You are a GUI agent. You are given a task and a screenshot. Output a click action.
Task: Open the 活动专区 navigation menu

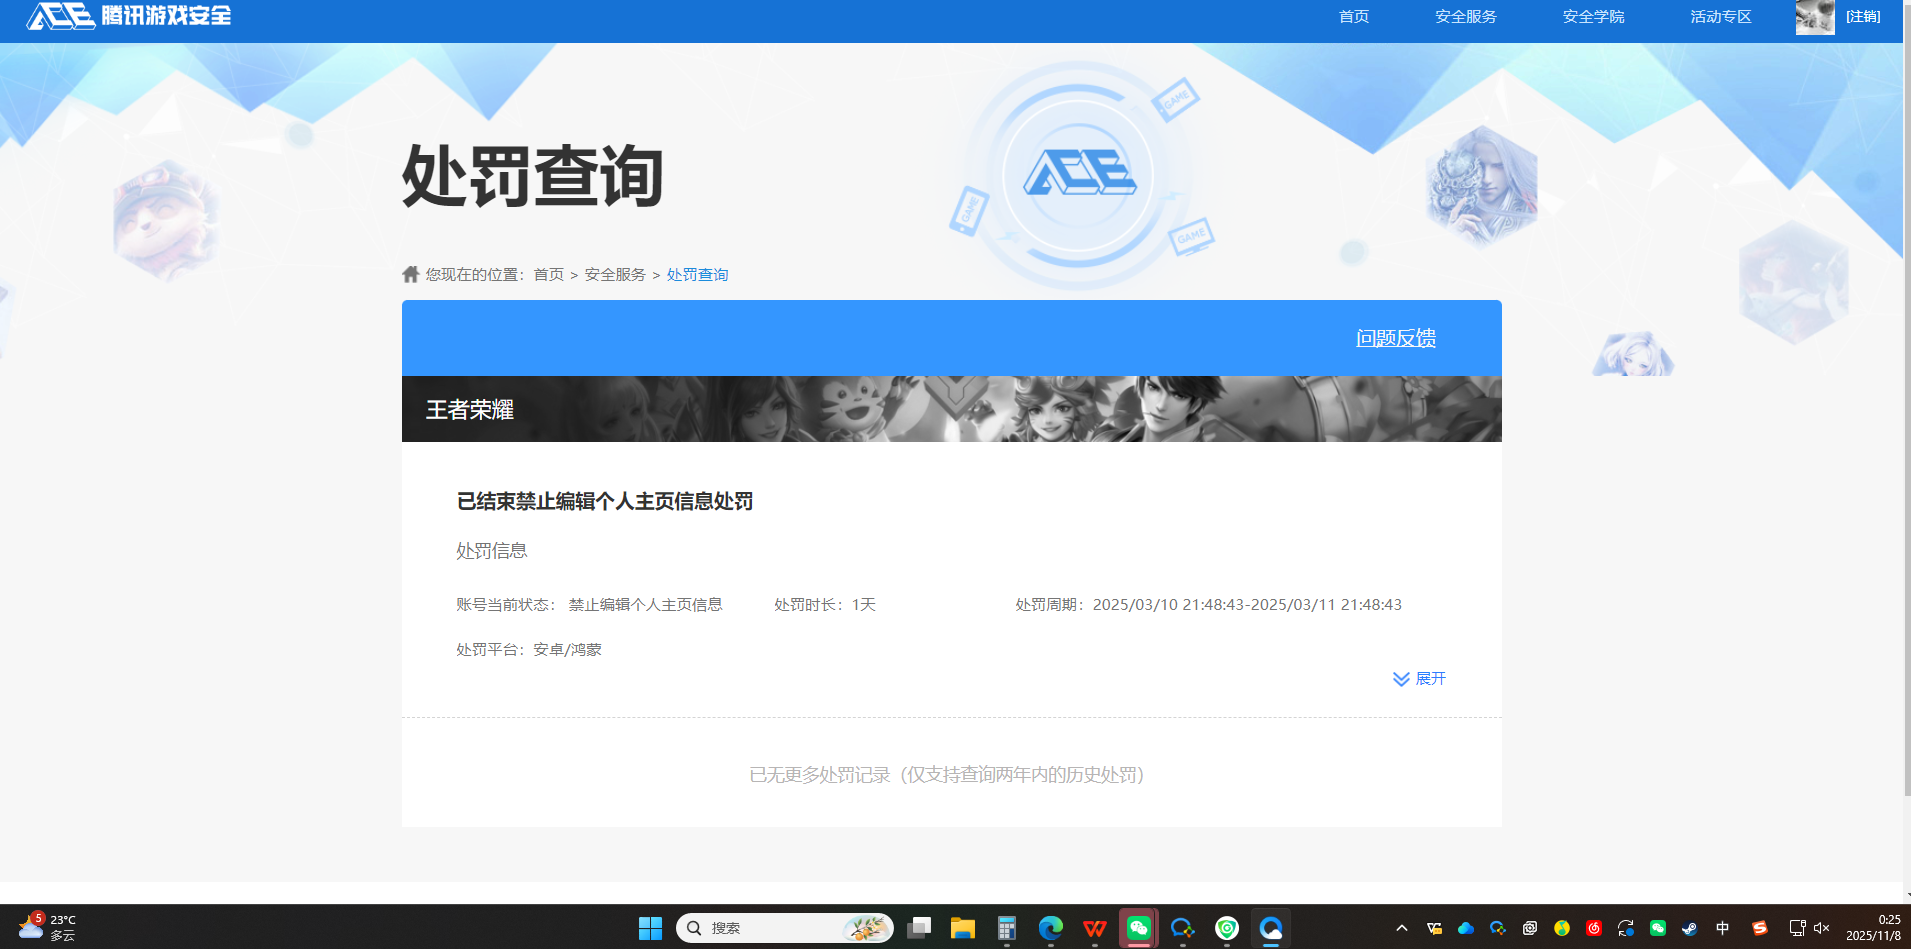coord(1719,16)
